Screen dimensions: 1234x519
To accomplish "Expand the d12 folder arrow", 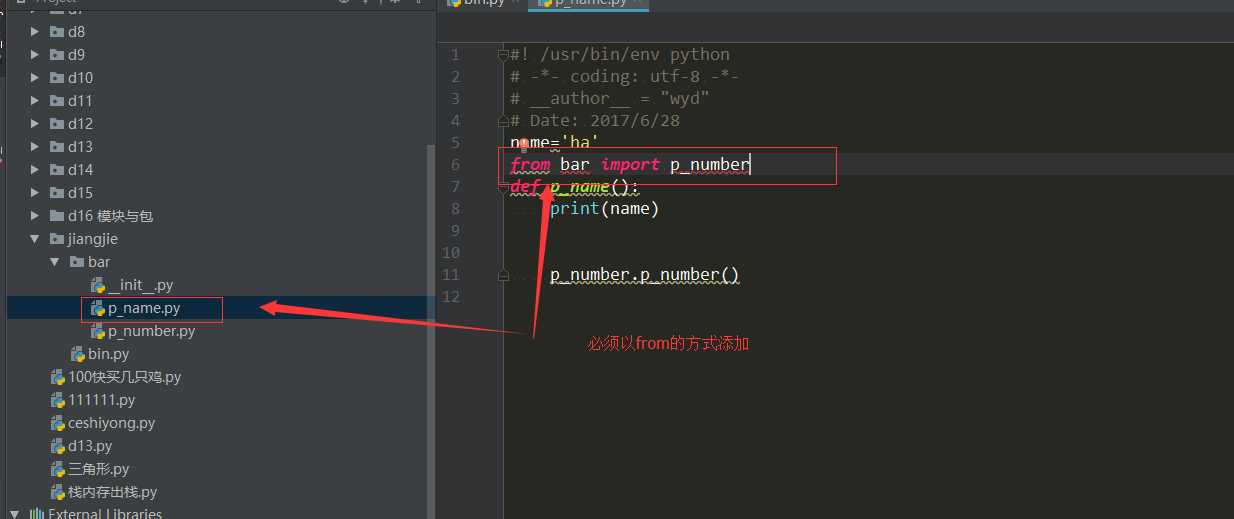I will 36,124.
